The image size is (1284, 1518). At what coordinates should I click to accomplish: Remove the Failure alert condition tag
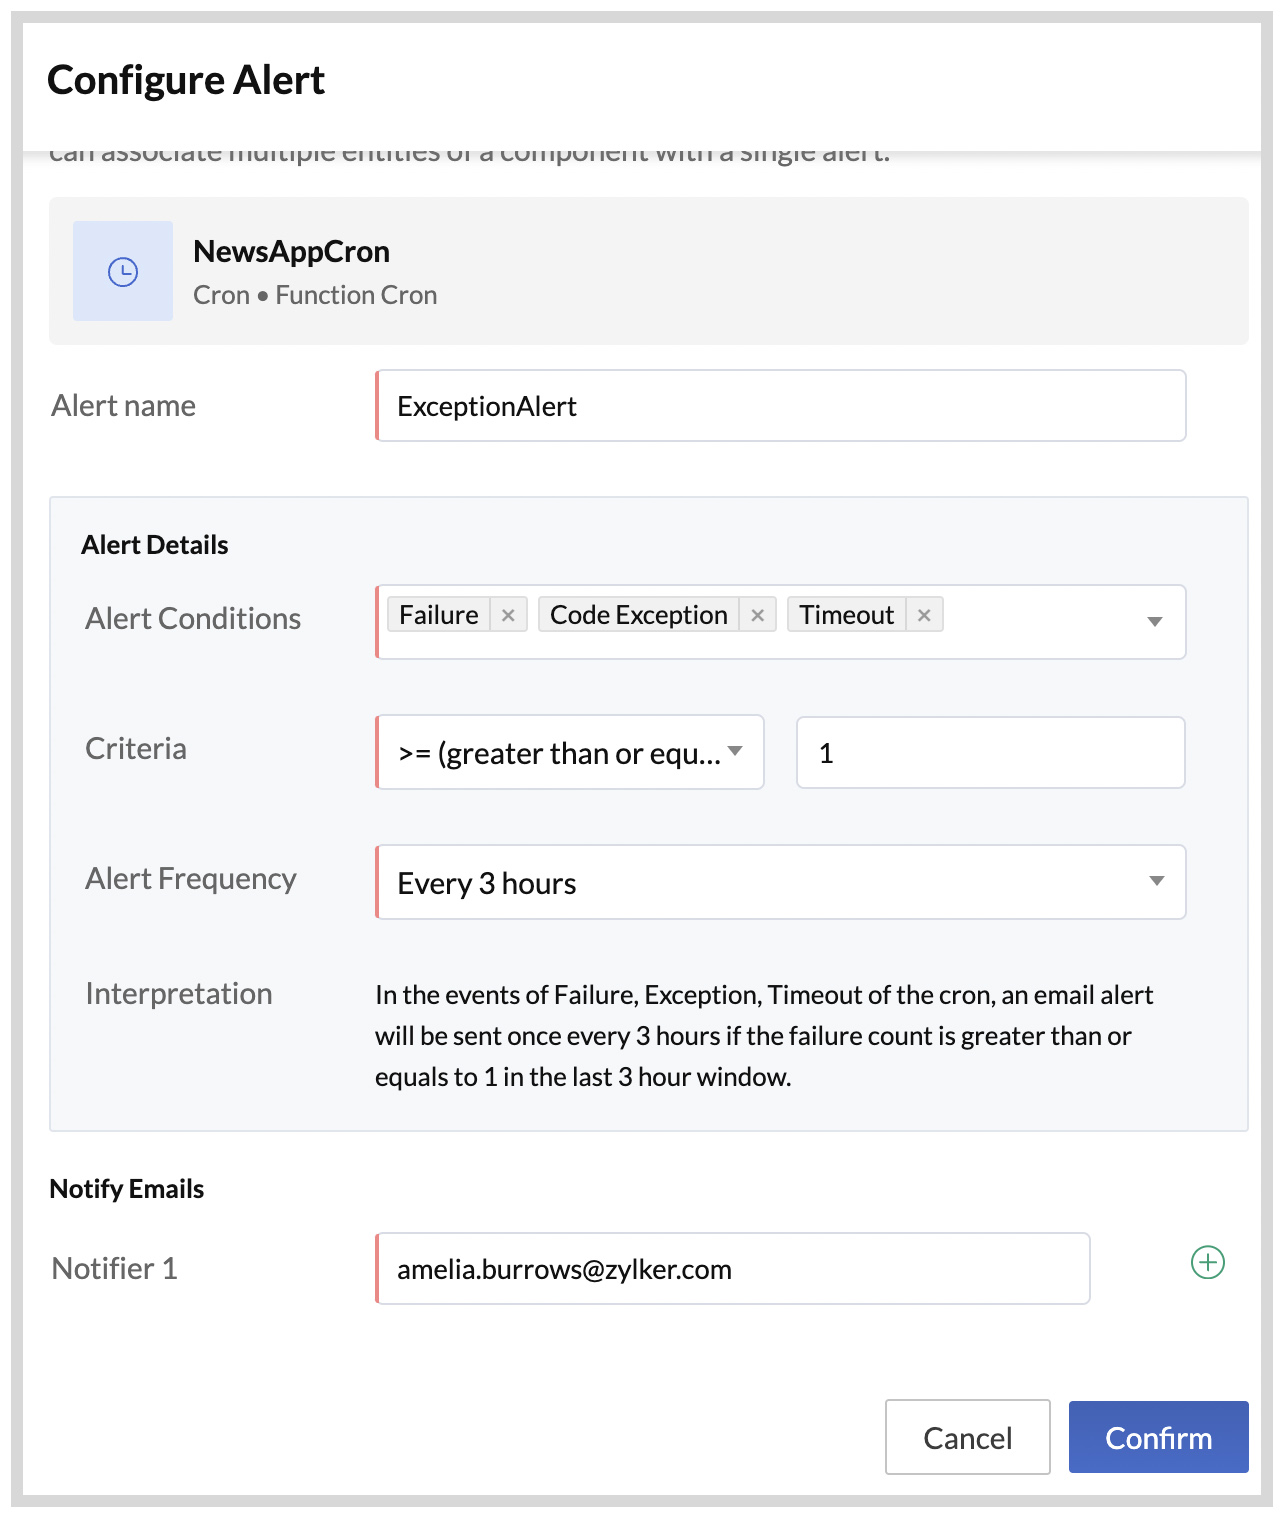pos(509,614)
